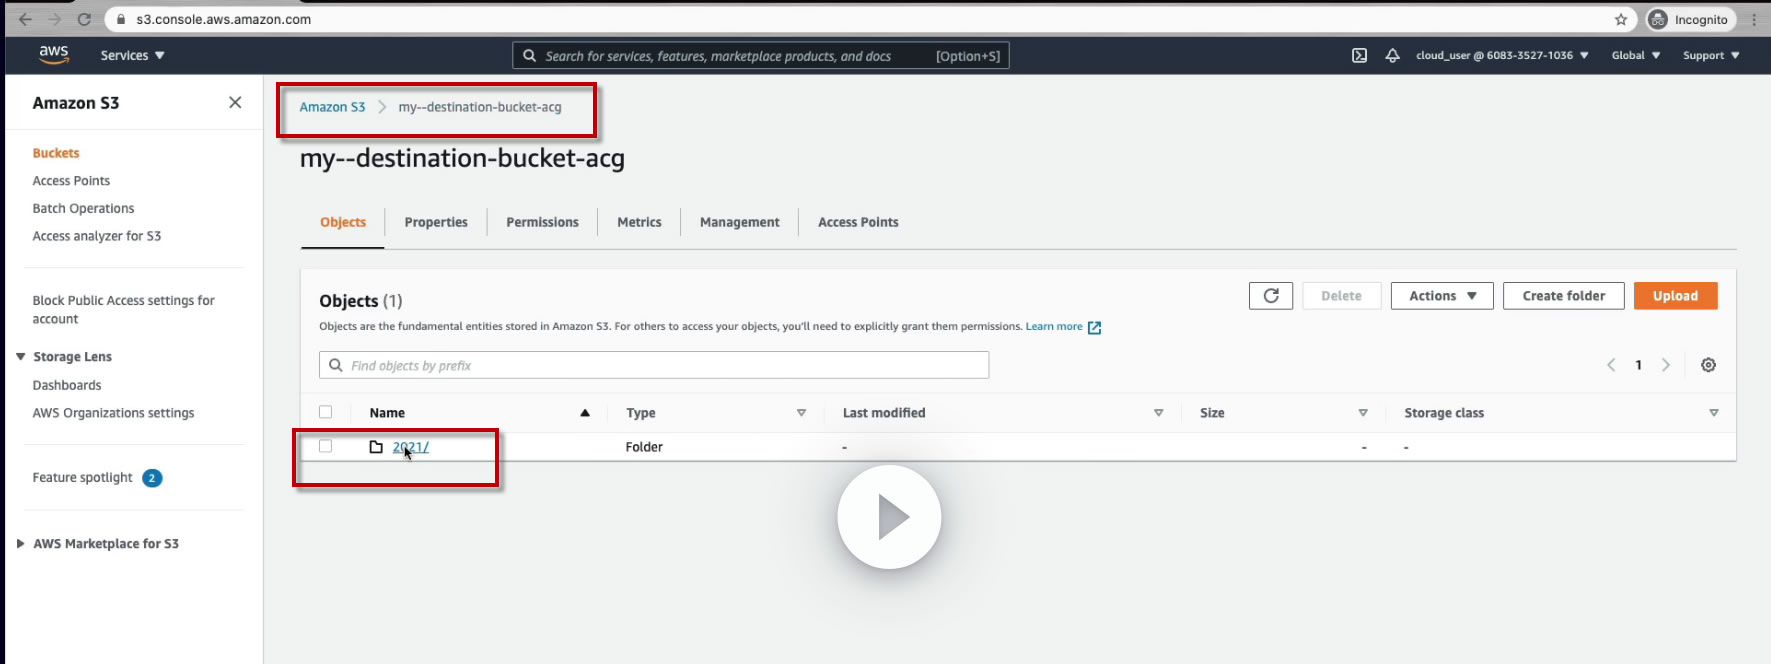Focus the Find objects by prefix field
Image resolution: width=1771 pixels, height=664 pixels.
[x=654, y=365]
